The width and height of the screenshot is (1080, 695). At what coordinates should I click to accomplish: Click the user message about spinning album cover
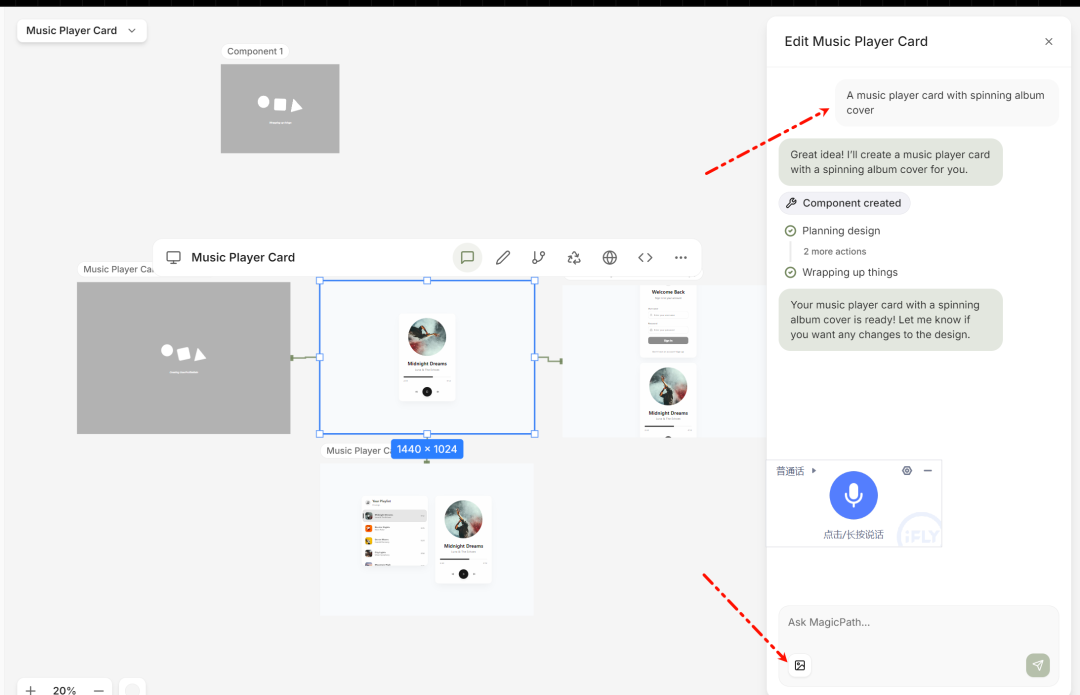[946, 103]
